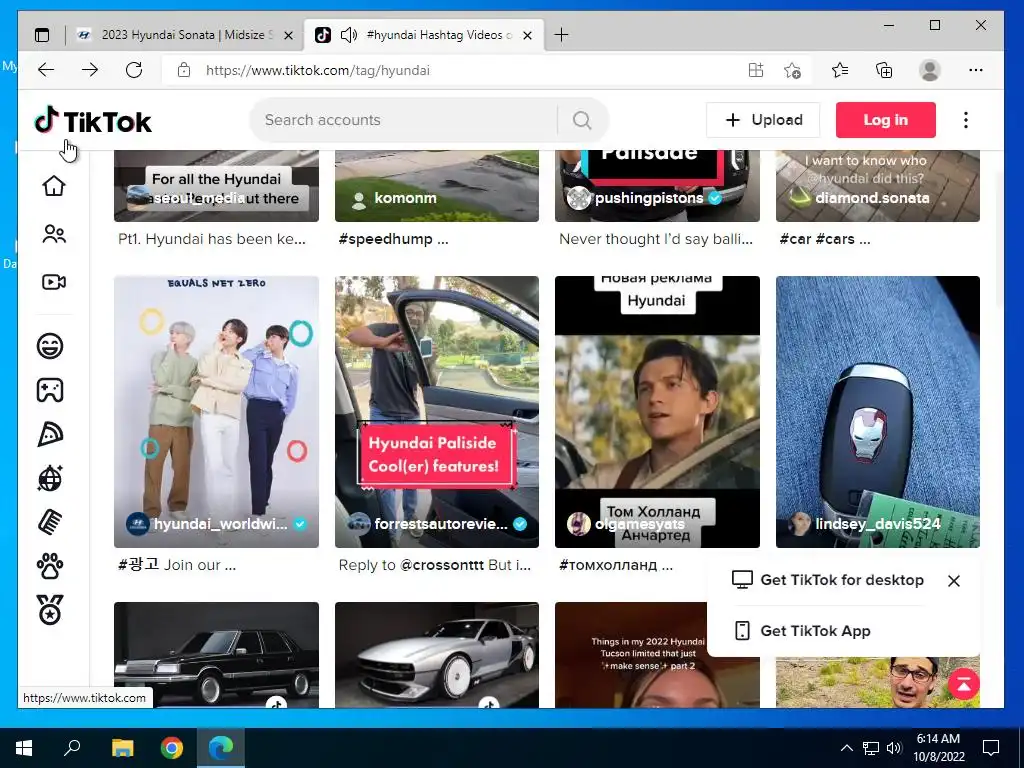
Task: Open the silver concept car video thumbnail
Action: 437,655
